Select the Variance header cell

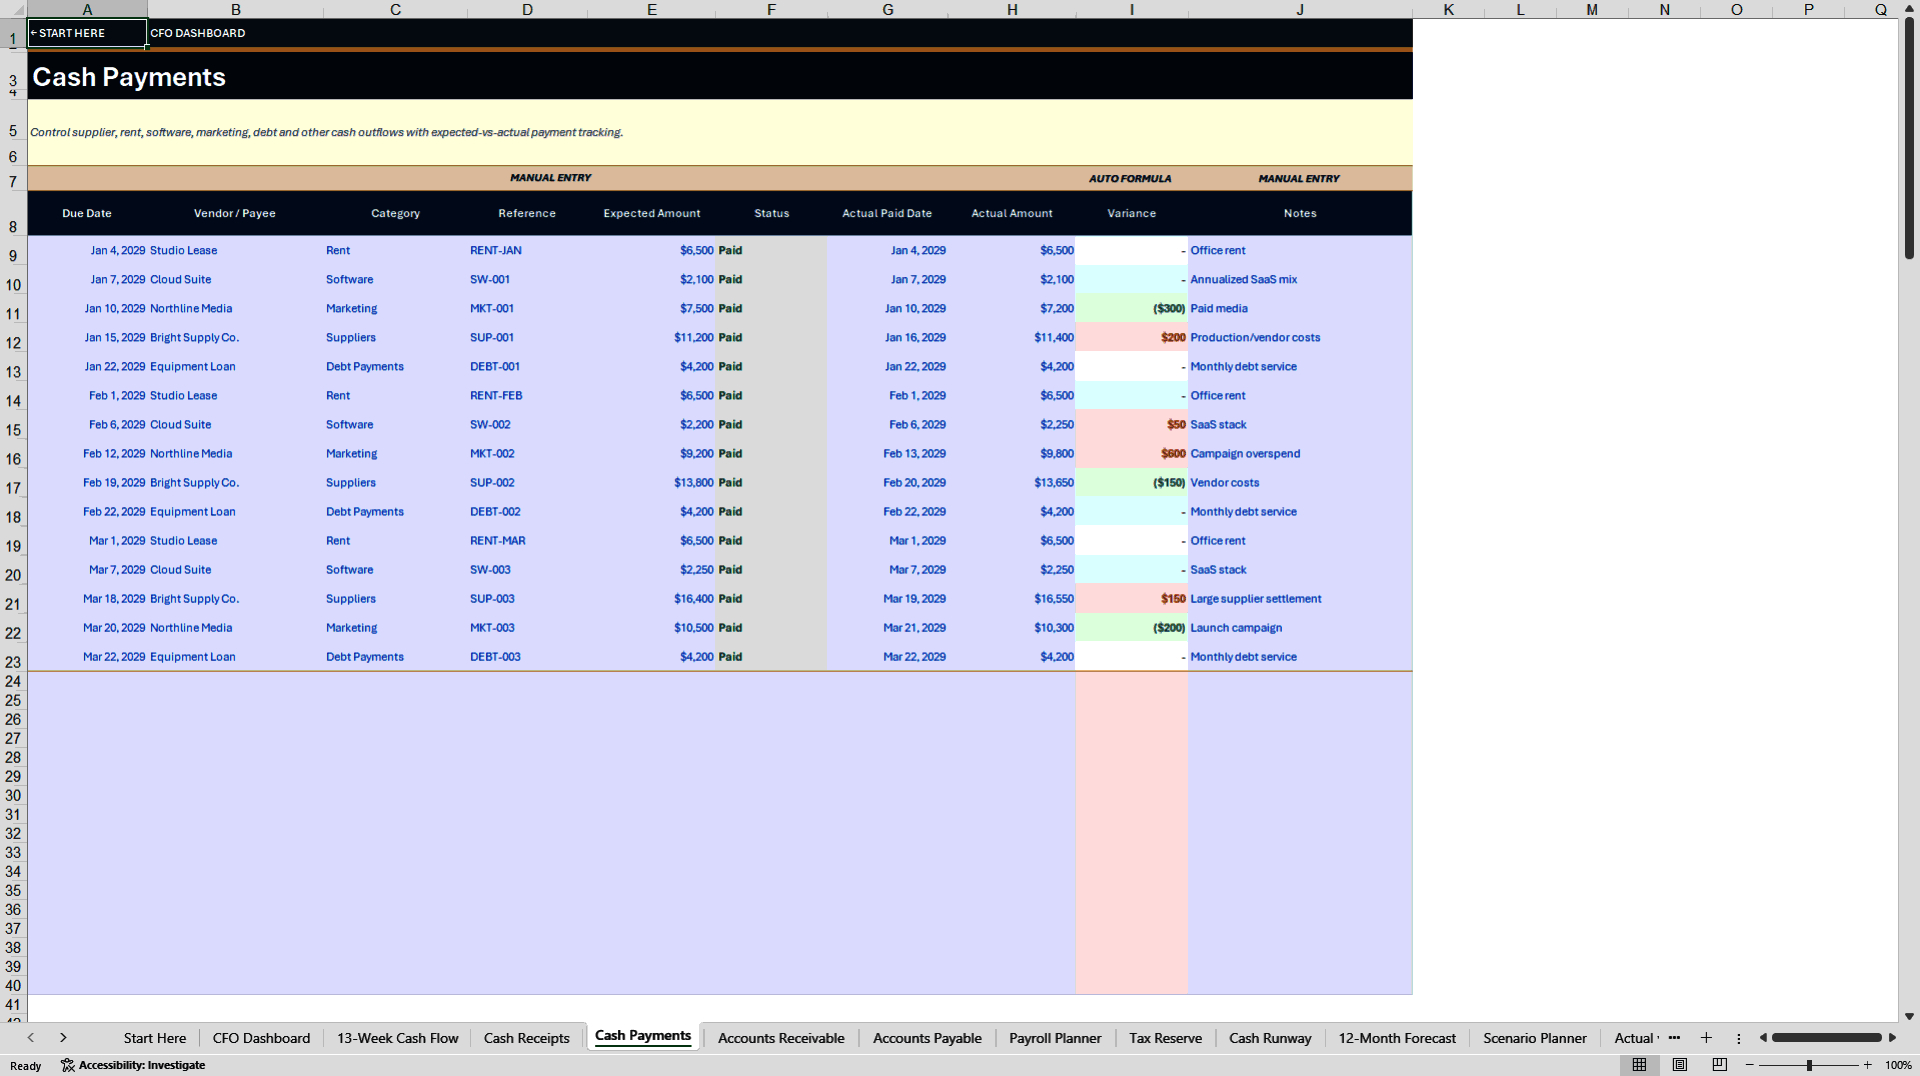(1132, 213)
